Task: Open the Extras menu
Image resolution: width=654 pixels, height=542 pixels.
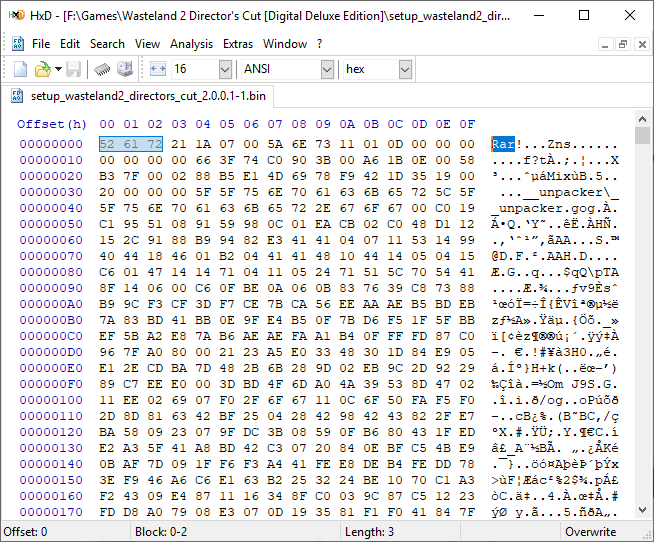Action: (x=238, y=44)
